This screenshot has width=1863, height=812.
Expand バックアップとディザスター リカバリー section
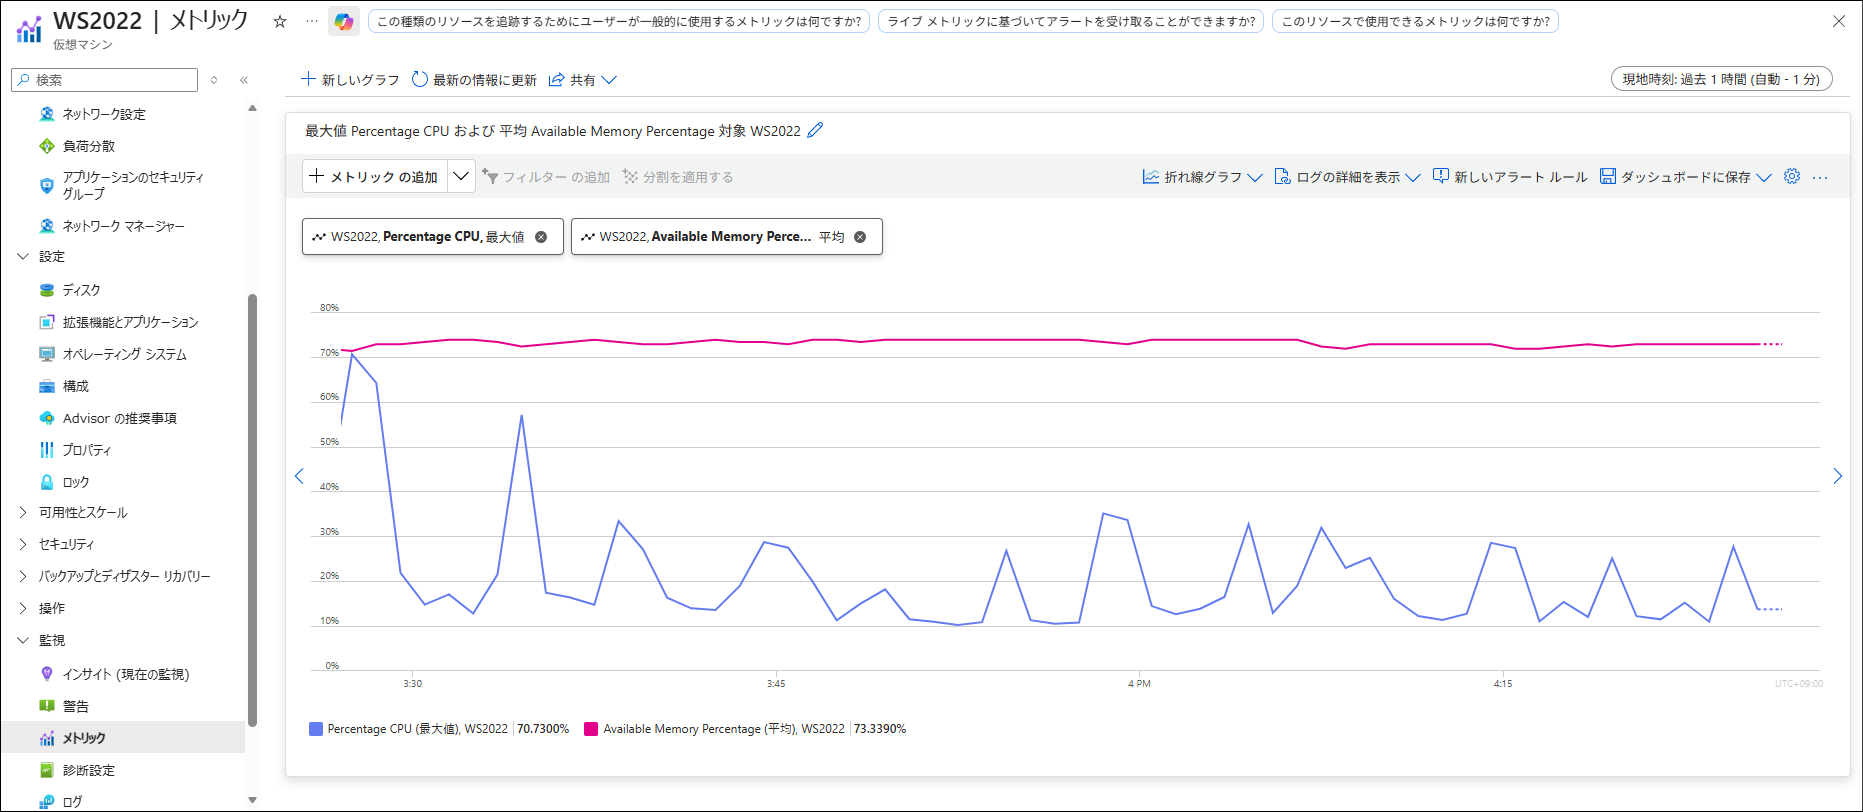pyautogui.click(x=23, y=576)
